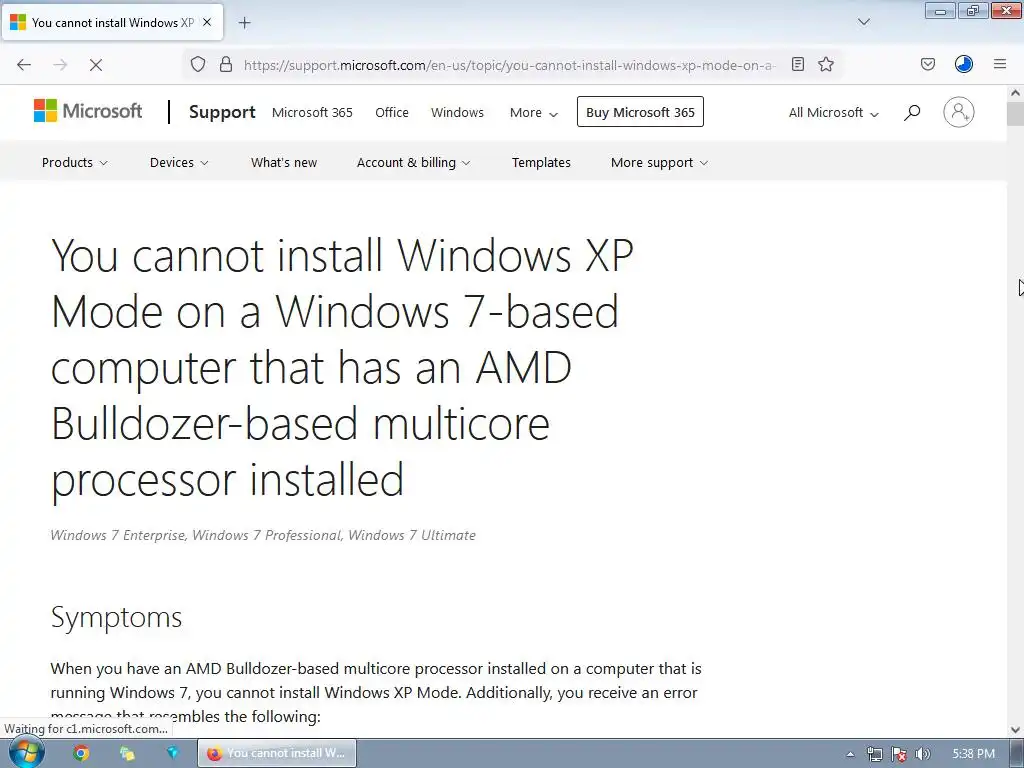Open a new tab with the plus button
This screenshot has height=768, width=1024.
click(x=244, y=23)
